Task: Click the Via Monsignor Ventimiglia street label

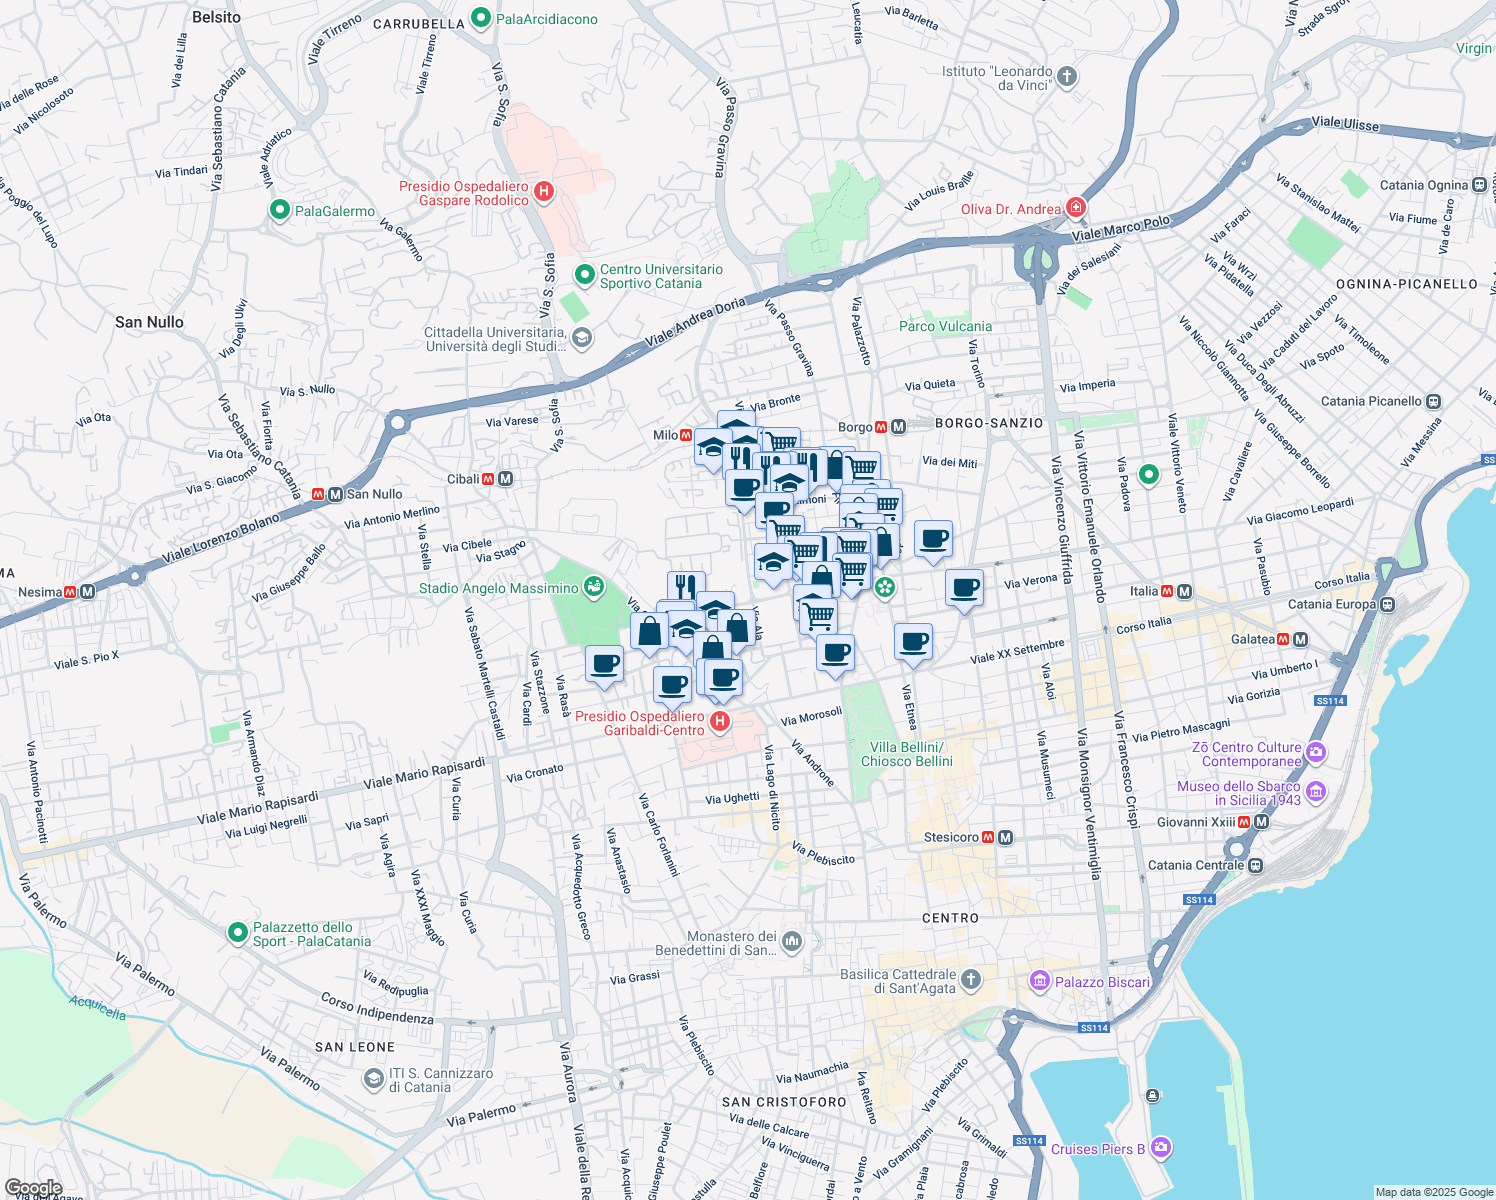Action: [x=1088, y=804]
